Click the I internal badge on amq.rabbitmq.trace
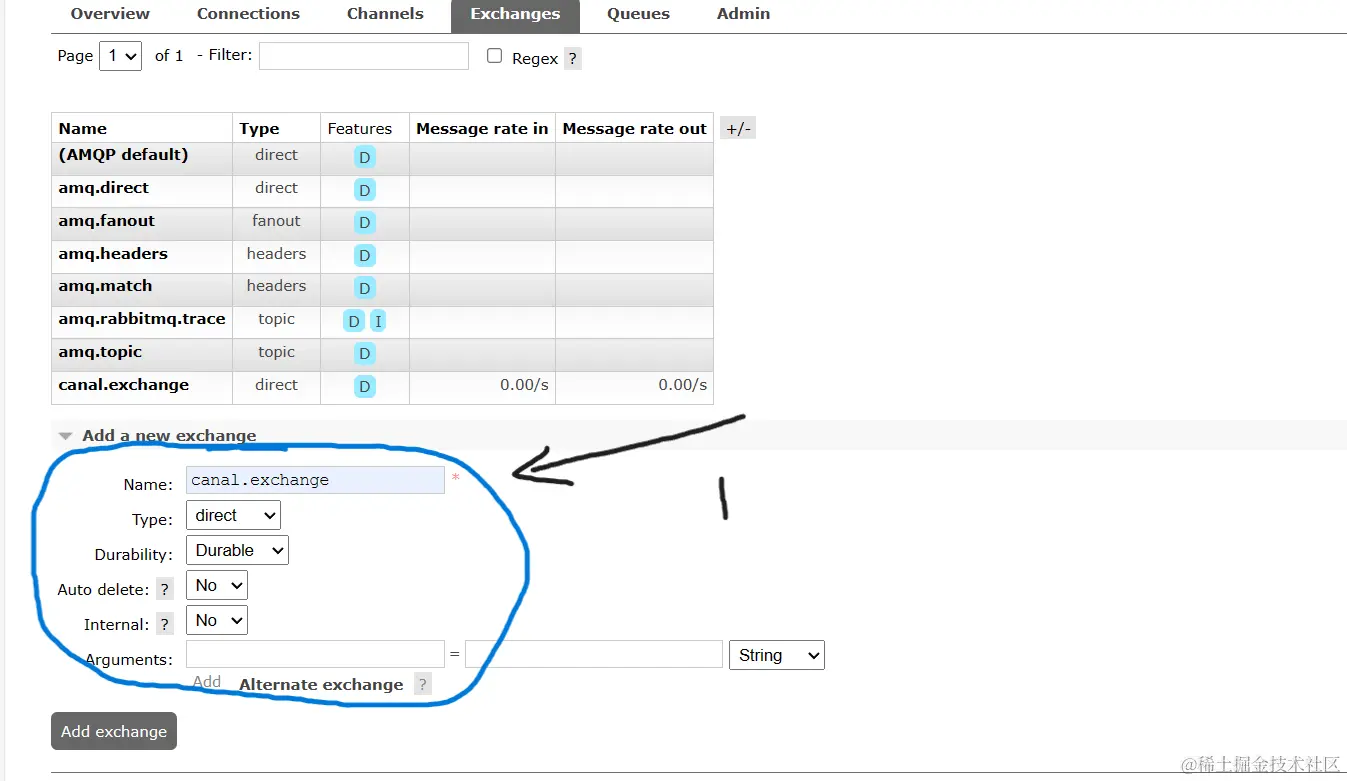 (377, 321)
